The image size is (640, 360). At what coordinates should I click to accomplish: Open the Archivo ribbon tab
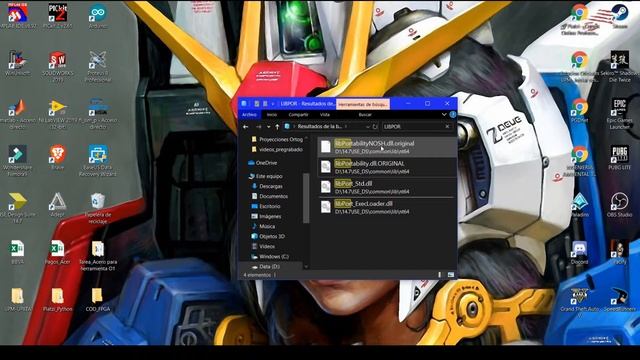[249, 115]
